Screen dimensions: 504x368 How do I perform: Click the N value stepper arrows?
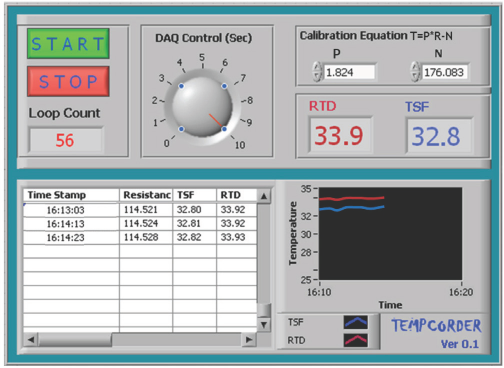click(x=415, y=72)
